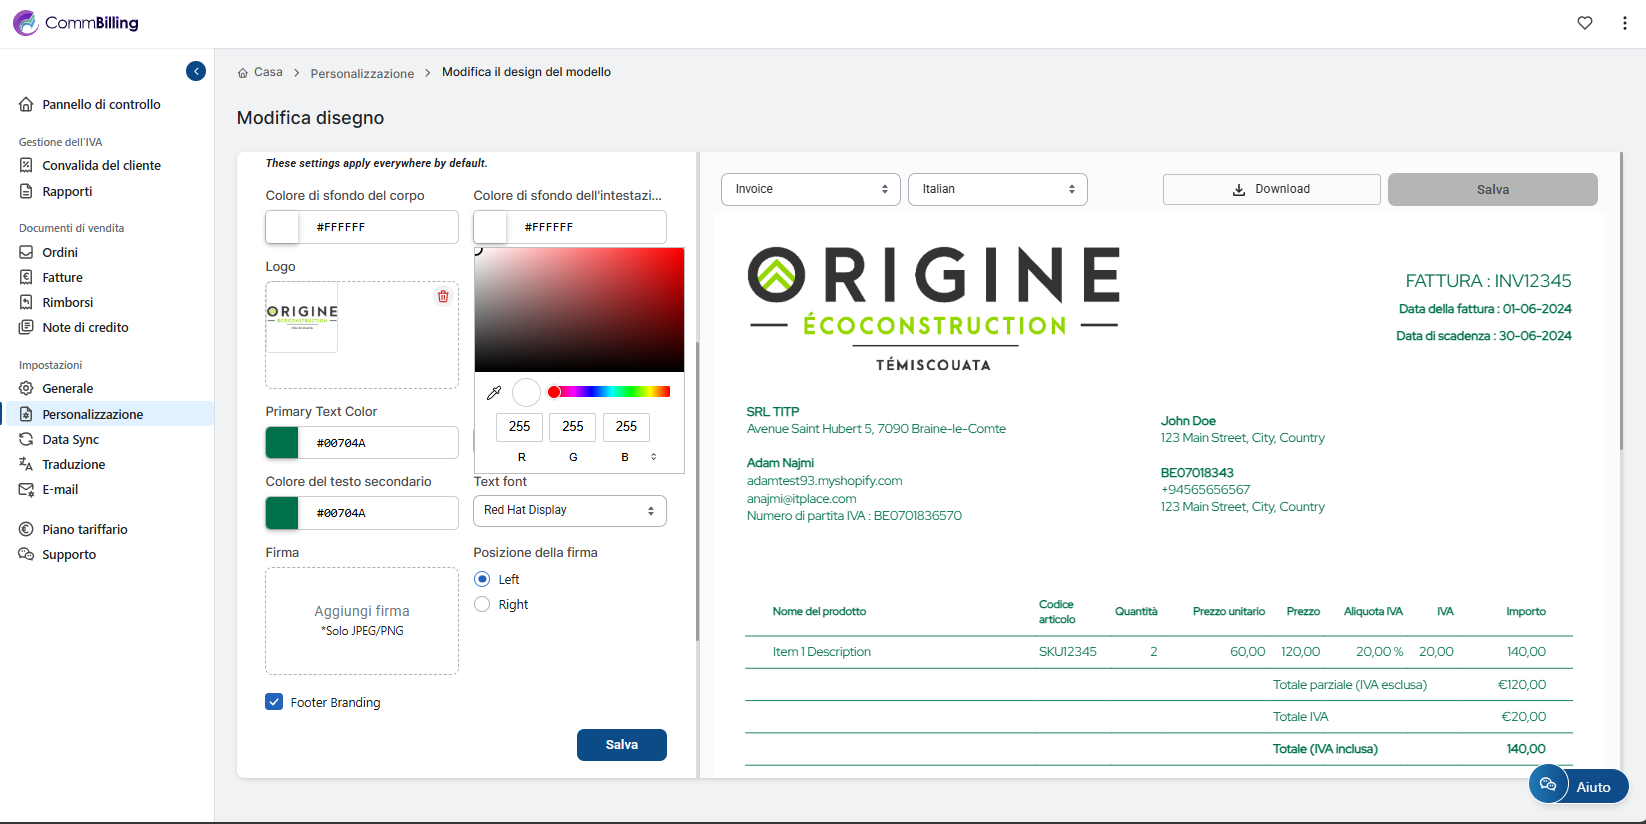The width and height of the screenshot is (1646, 824).
Task: Expand the Italian language dropdown
Action: pyautogui.click(x=997, y=189)
